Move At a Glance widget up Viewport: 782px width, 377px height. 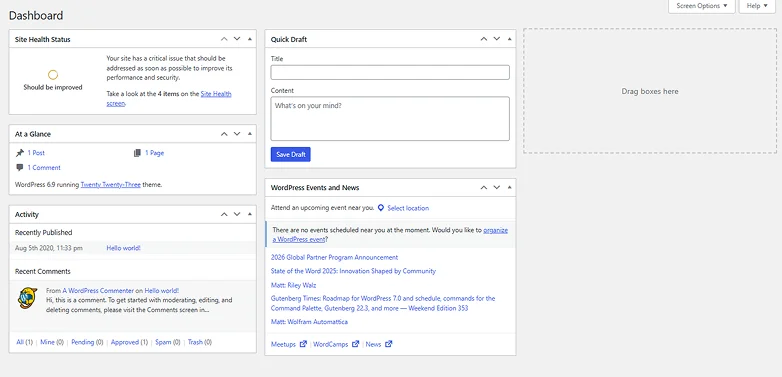(x=224, y=134)
